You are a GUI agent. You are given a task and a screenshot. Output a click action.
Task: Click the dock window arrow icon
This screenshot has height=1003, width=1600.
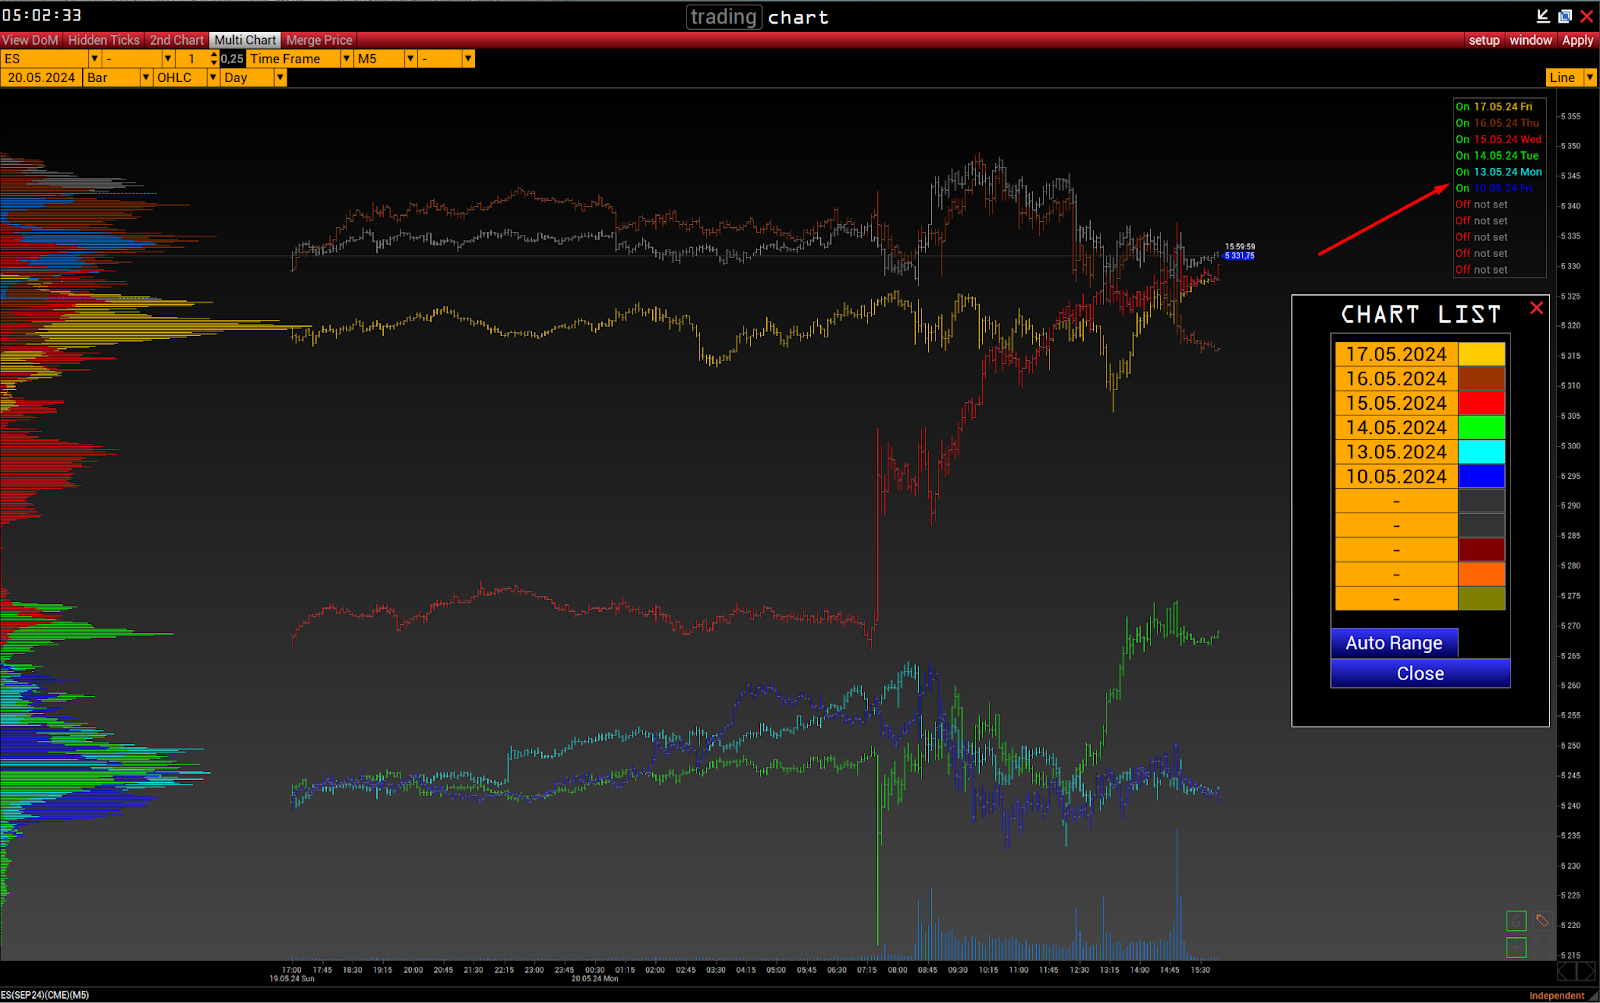tap(1543, 16)
